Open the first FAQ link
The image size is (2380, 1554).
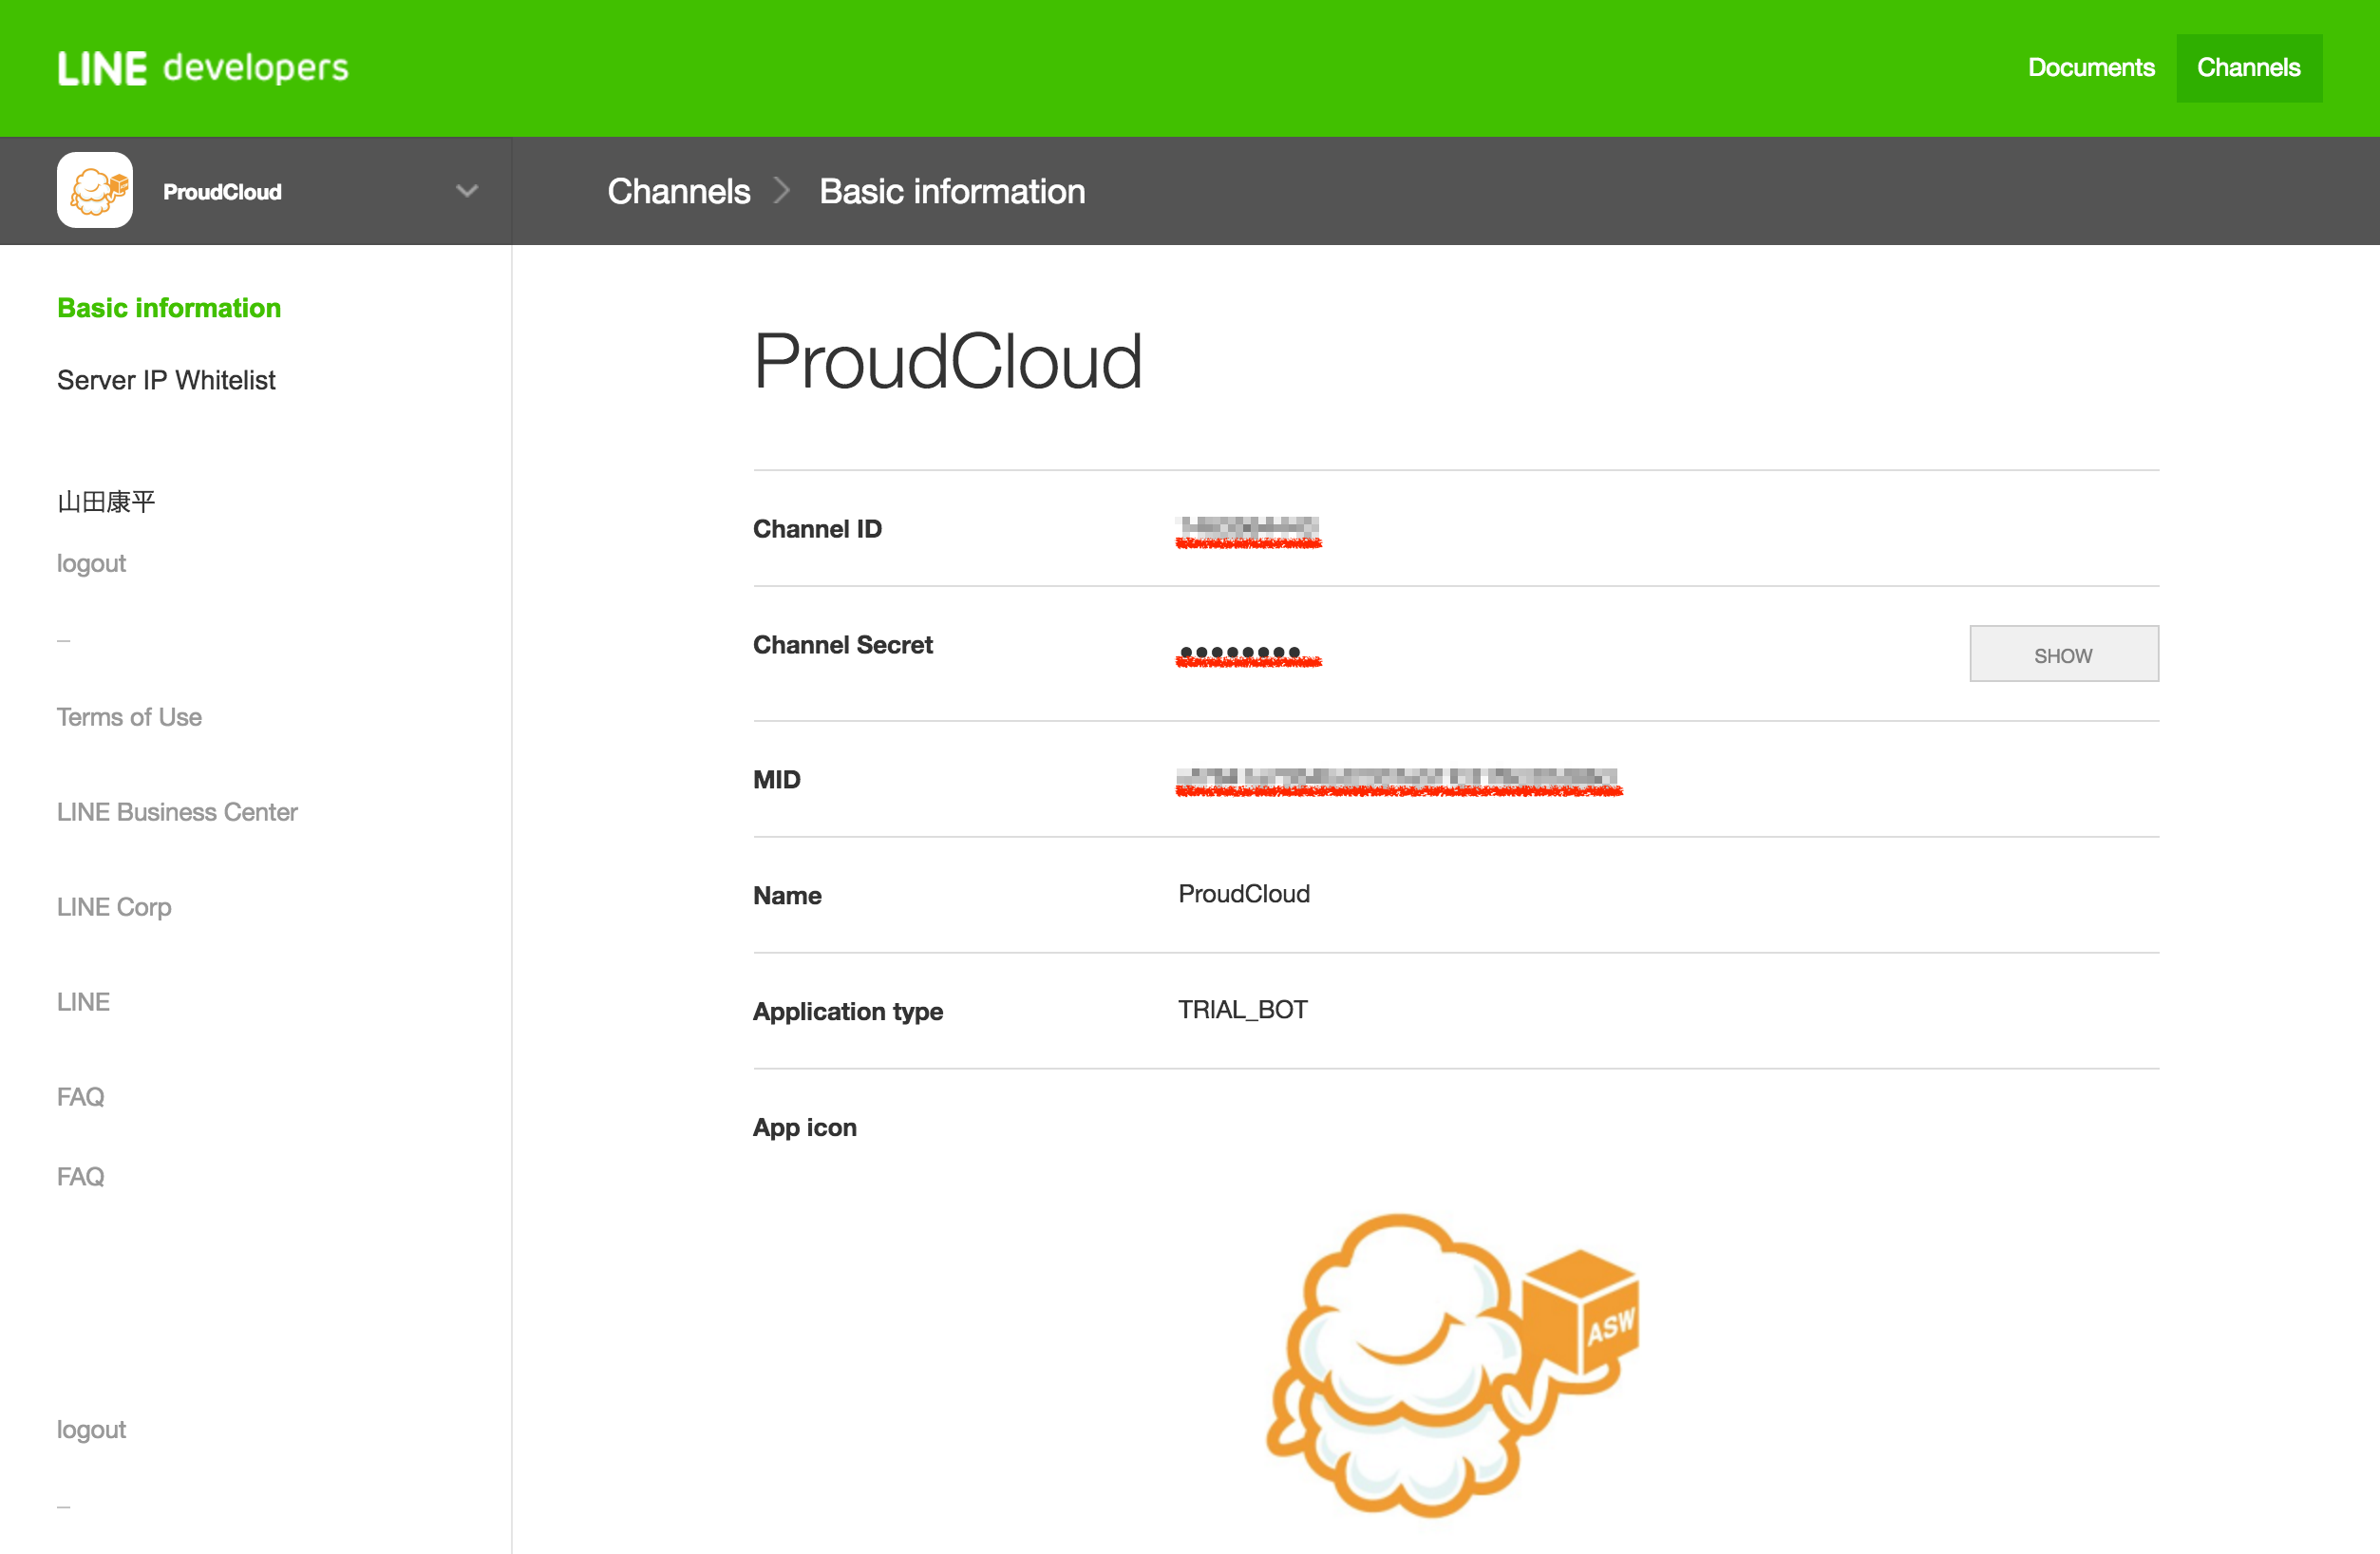point(80,1097)
